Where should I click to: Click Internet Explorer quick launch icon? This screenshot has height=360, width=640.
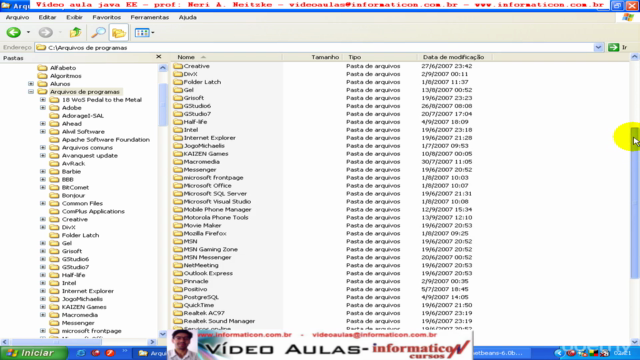pyautogui.click(x=81, y=353)
